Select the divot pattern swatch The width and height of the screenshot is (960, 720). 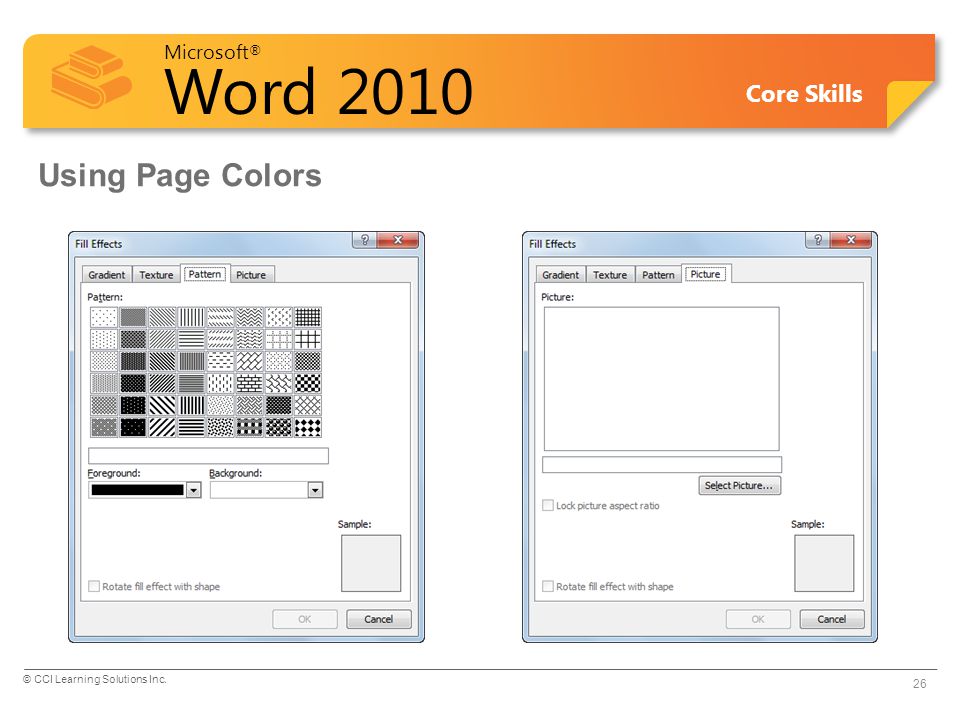pos(279,317)
